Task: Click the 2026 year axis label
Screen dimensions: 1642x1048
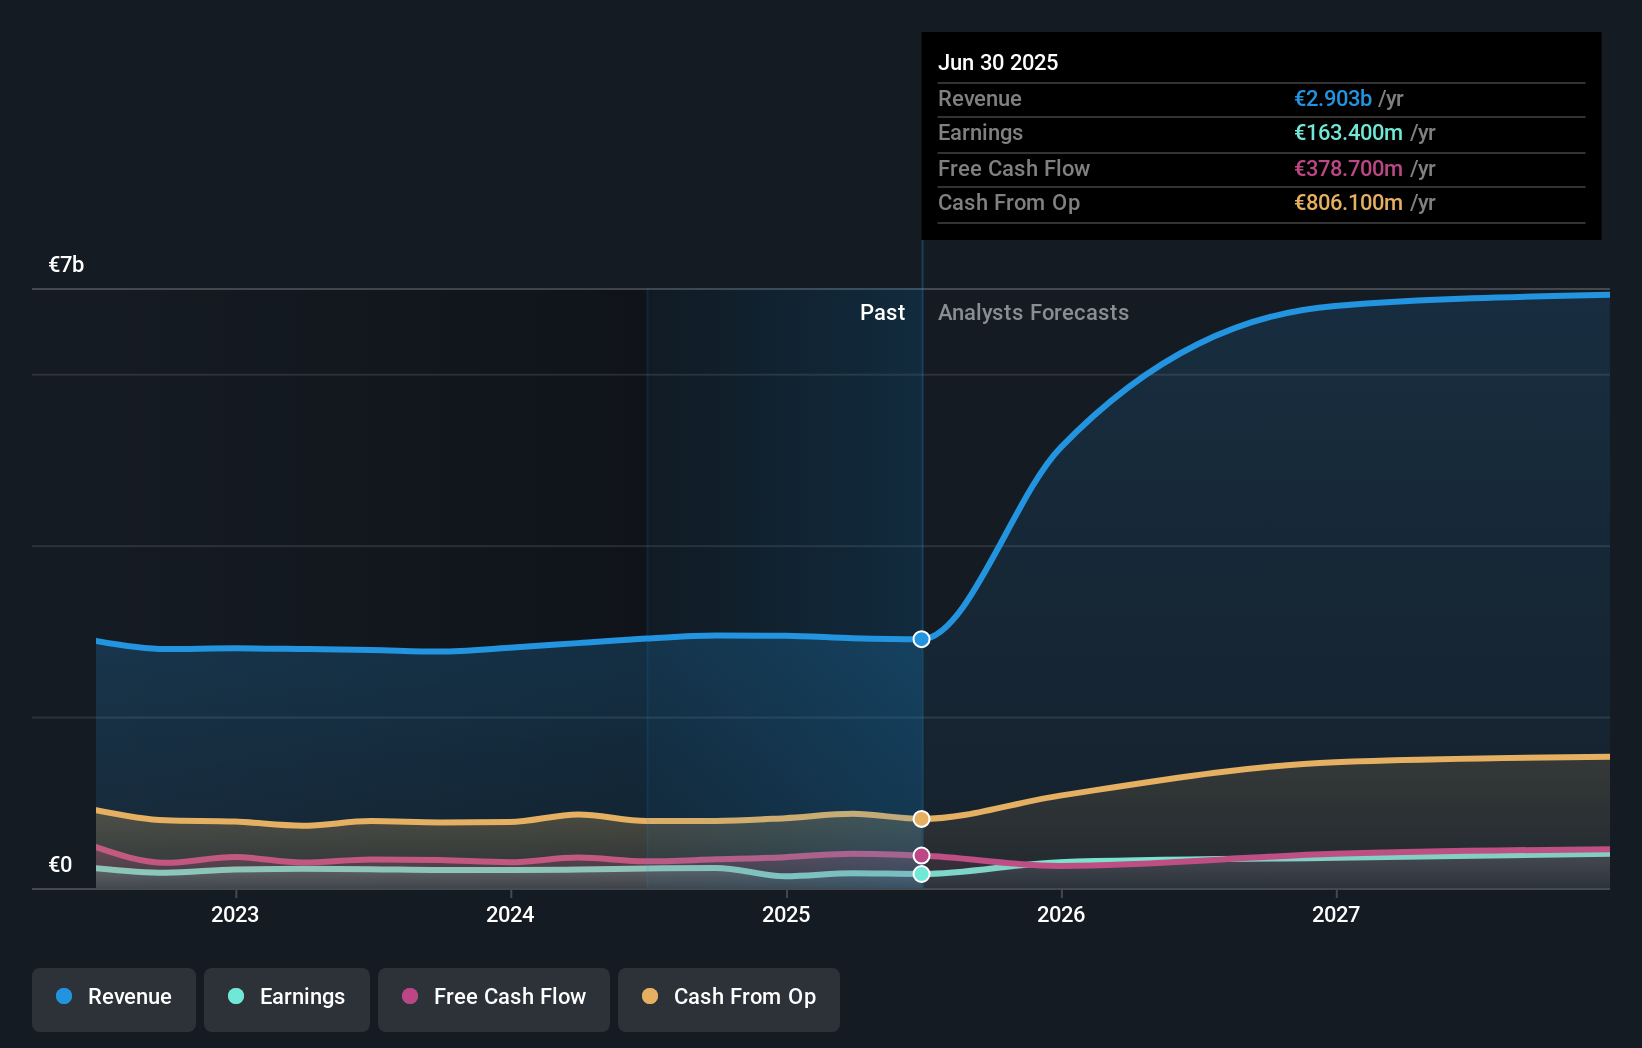Action: [1061, 914]
